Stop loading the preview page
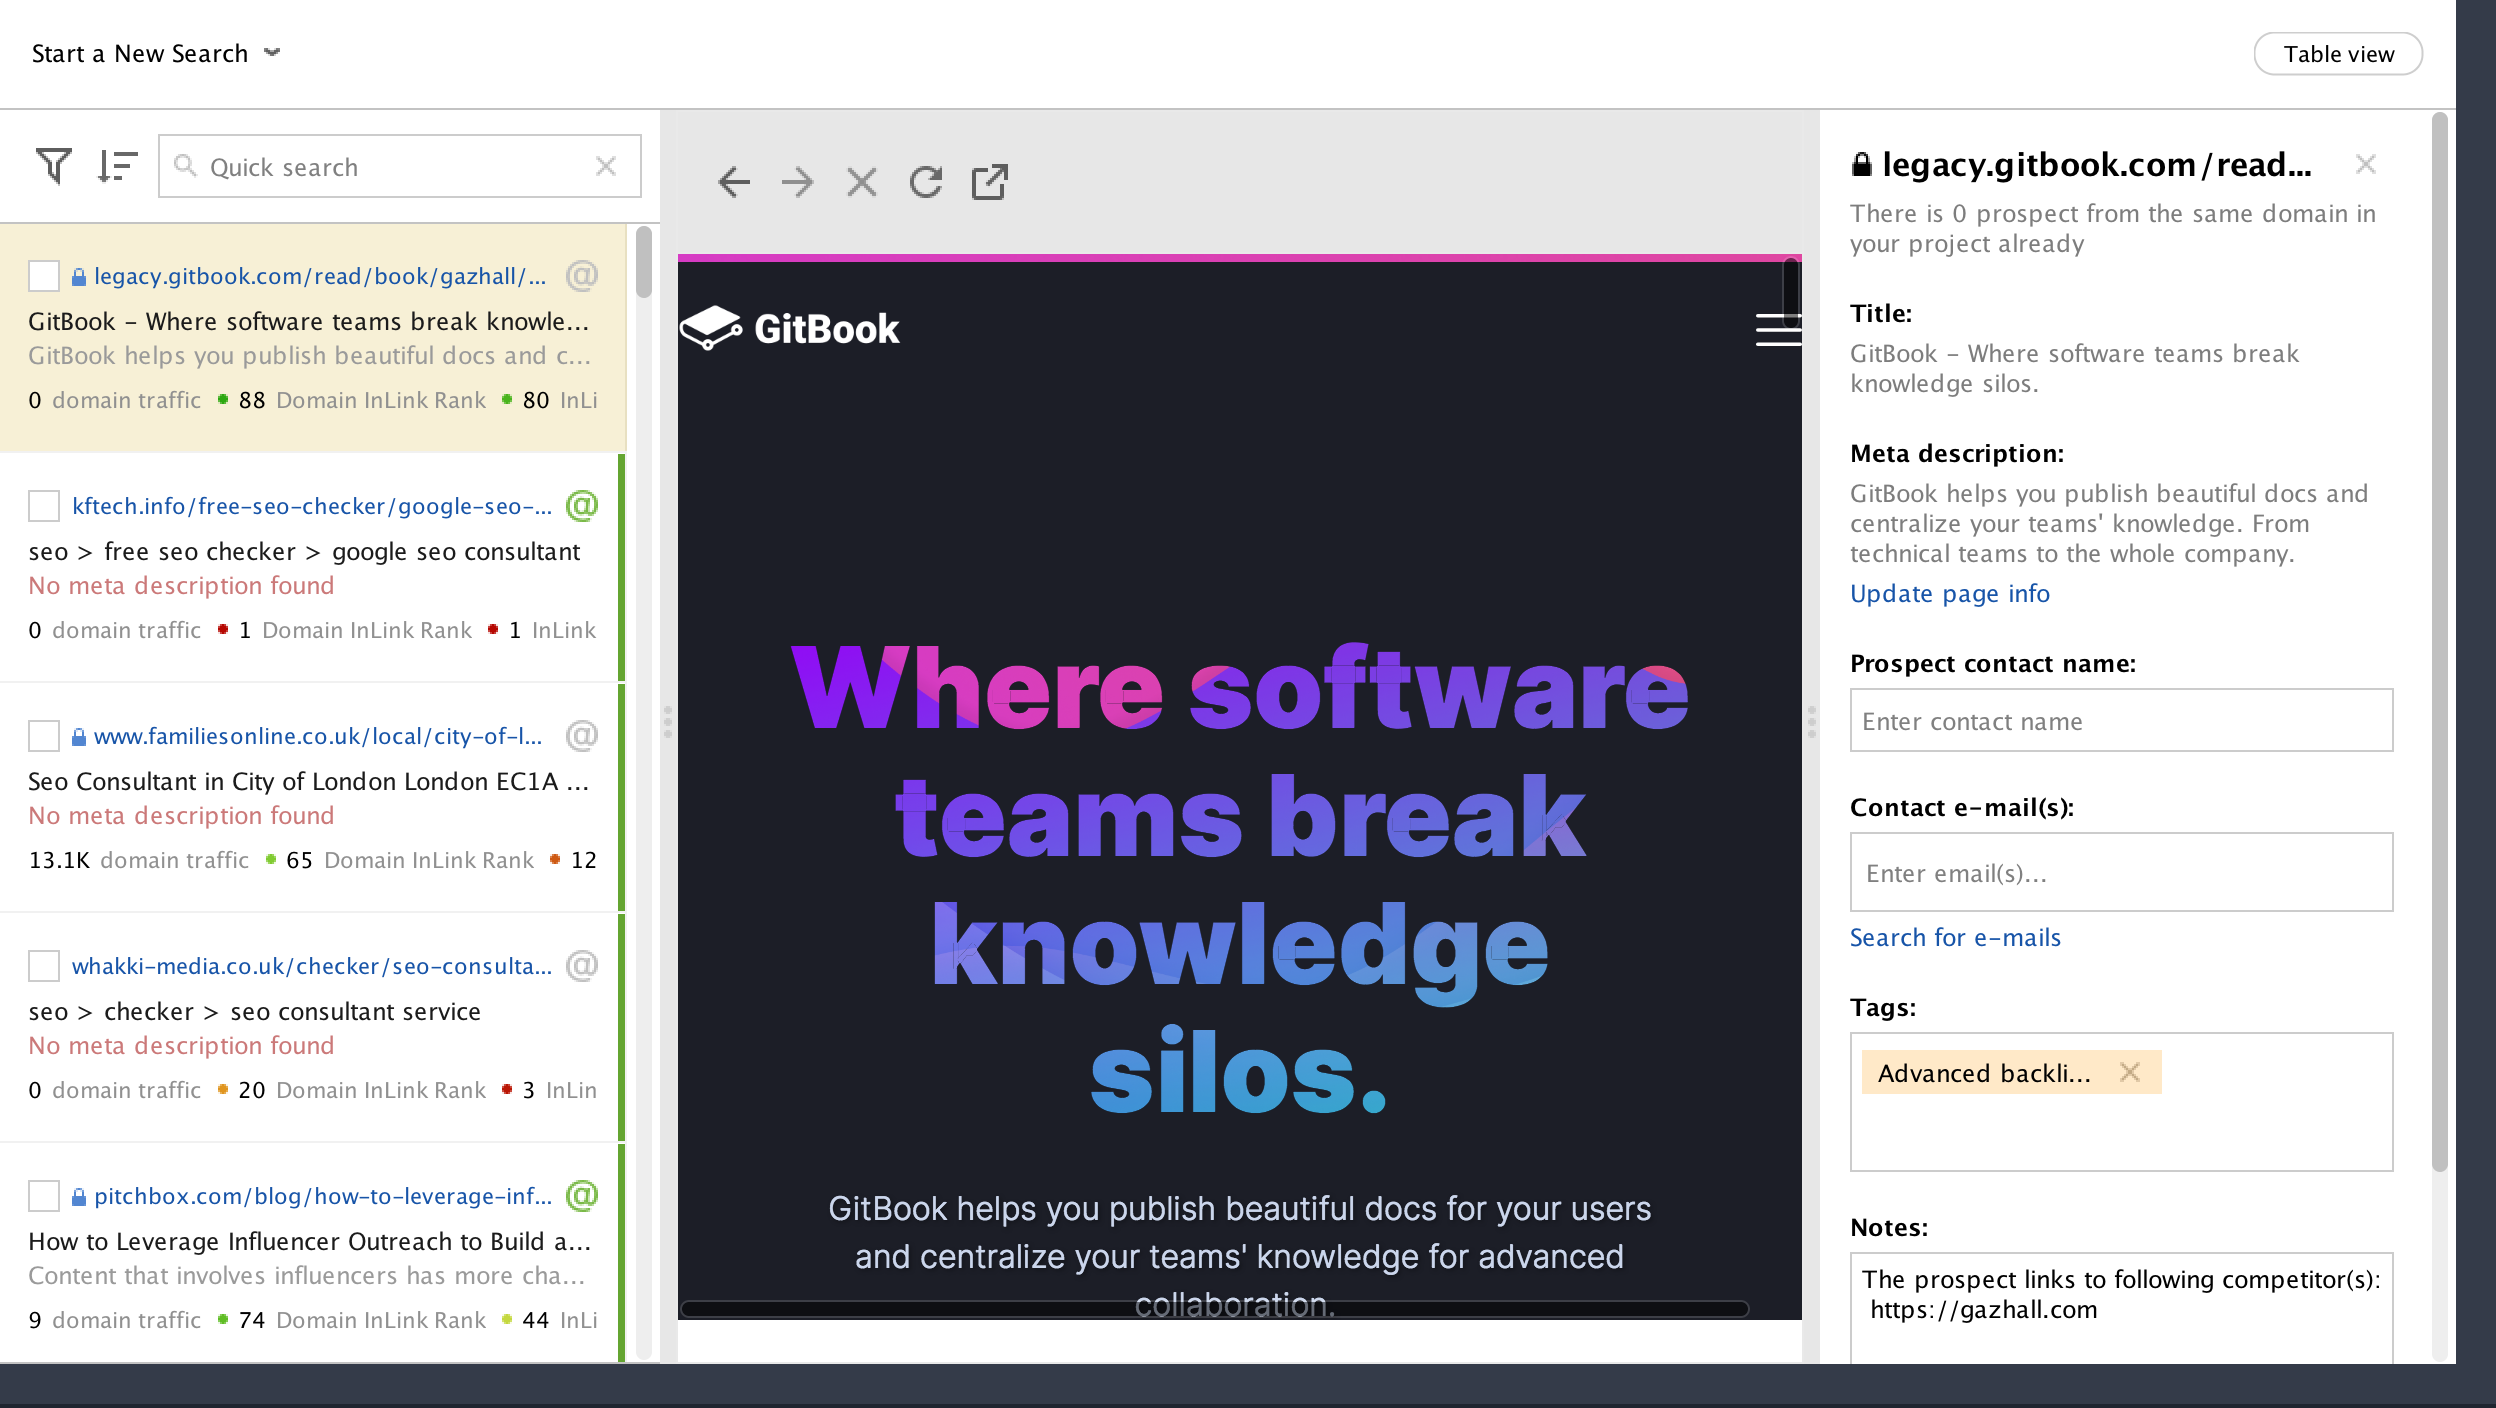Image resolution: width=2496 pixels, height=1408 pixels. [861, 182]
